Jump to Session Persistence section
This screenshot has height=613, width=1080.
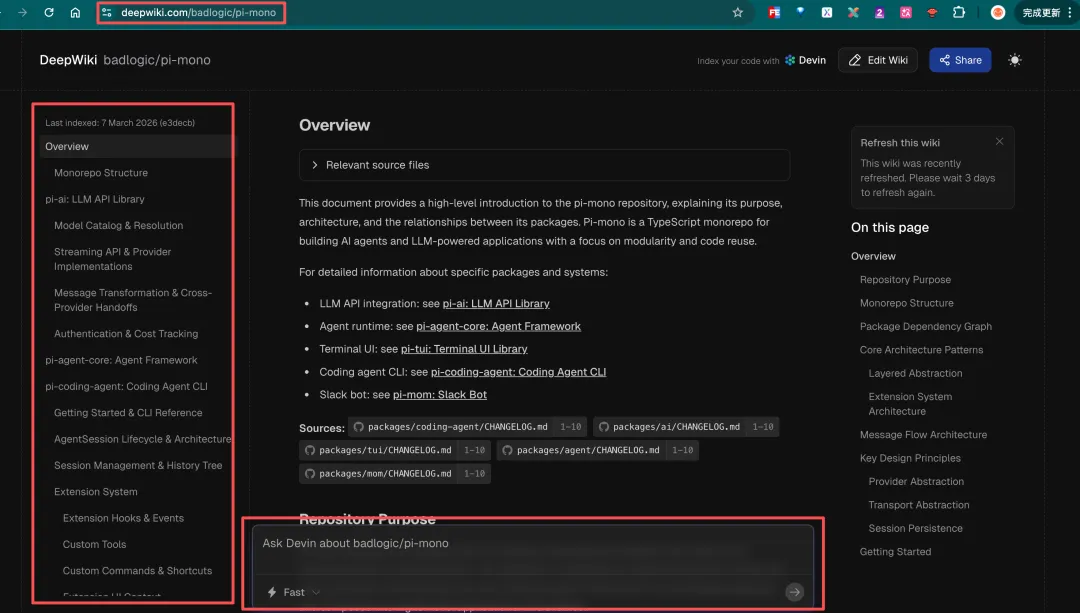(915, 528)
